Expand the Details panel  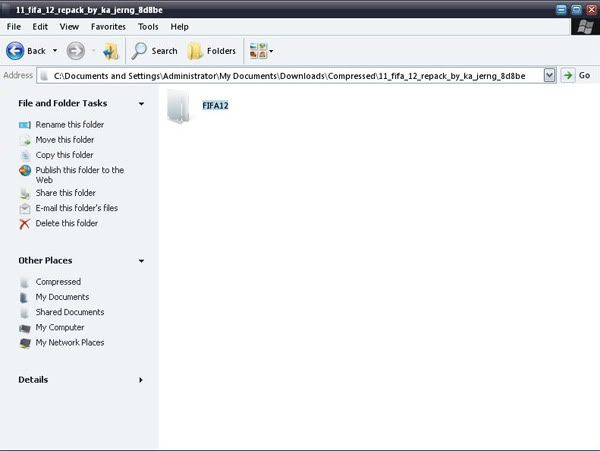[x=141, y=380]
